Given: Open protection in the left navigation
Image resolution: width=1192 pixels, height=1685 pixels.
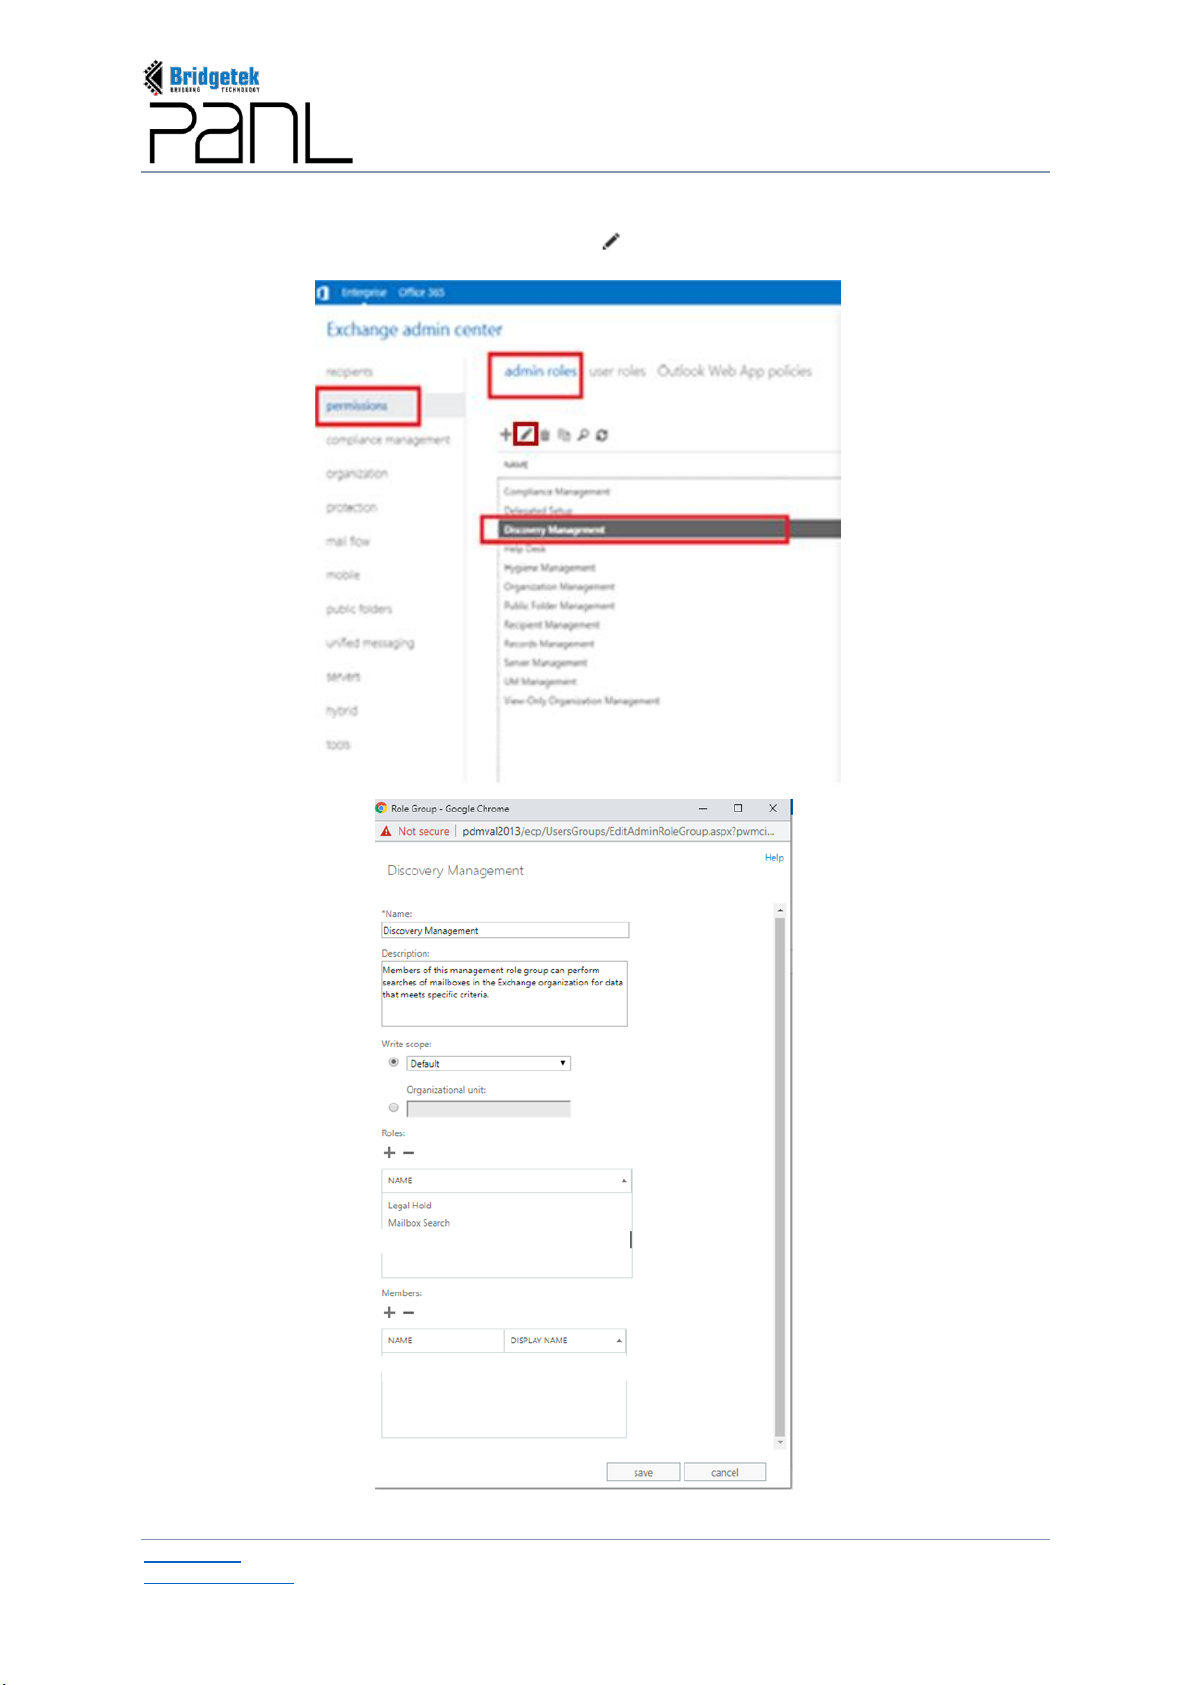Looking at the screenshot, I should click(351, 508).
